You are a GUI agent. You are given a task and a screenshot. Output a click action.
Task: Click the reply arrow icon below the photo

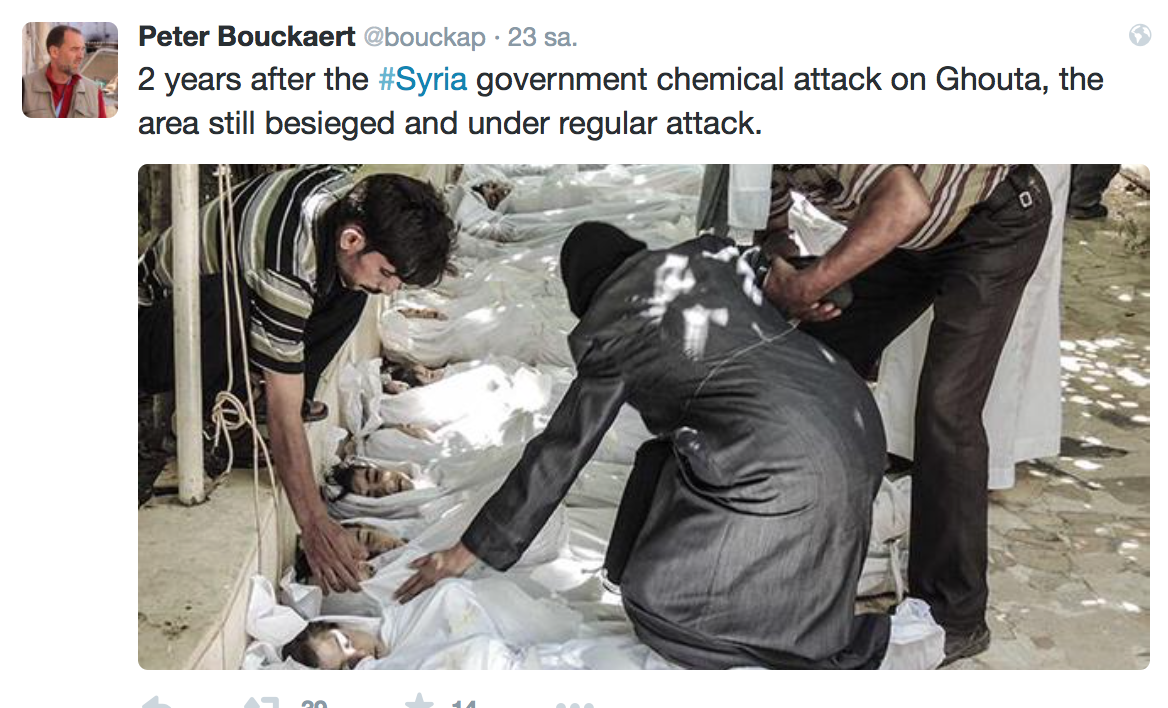pos(156,703)
